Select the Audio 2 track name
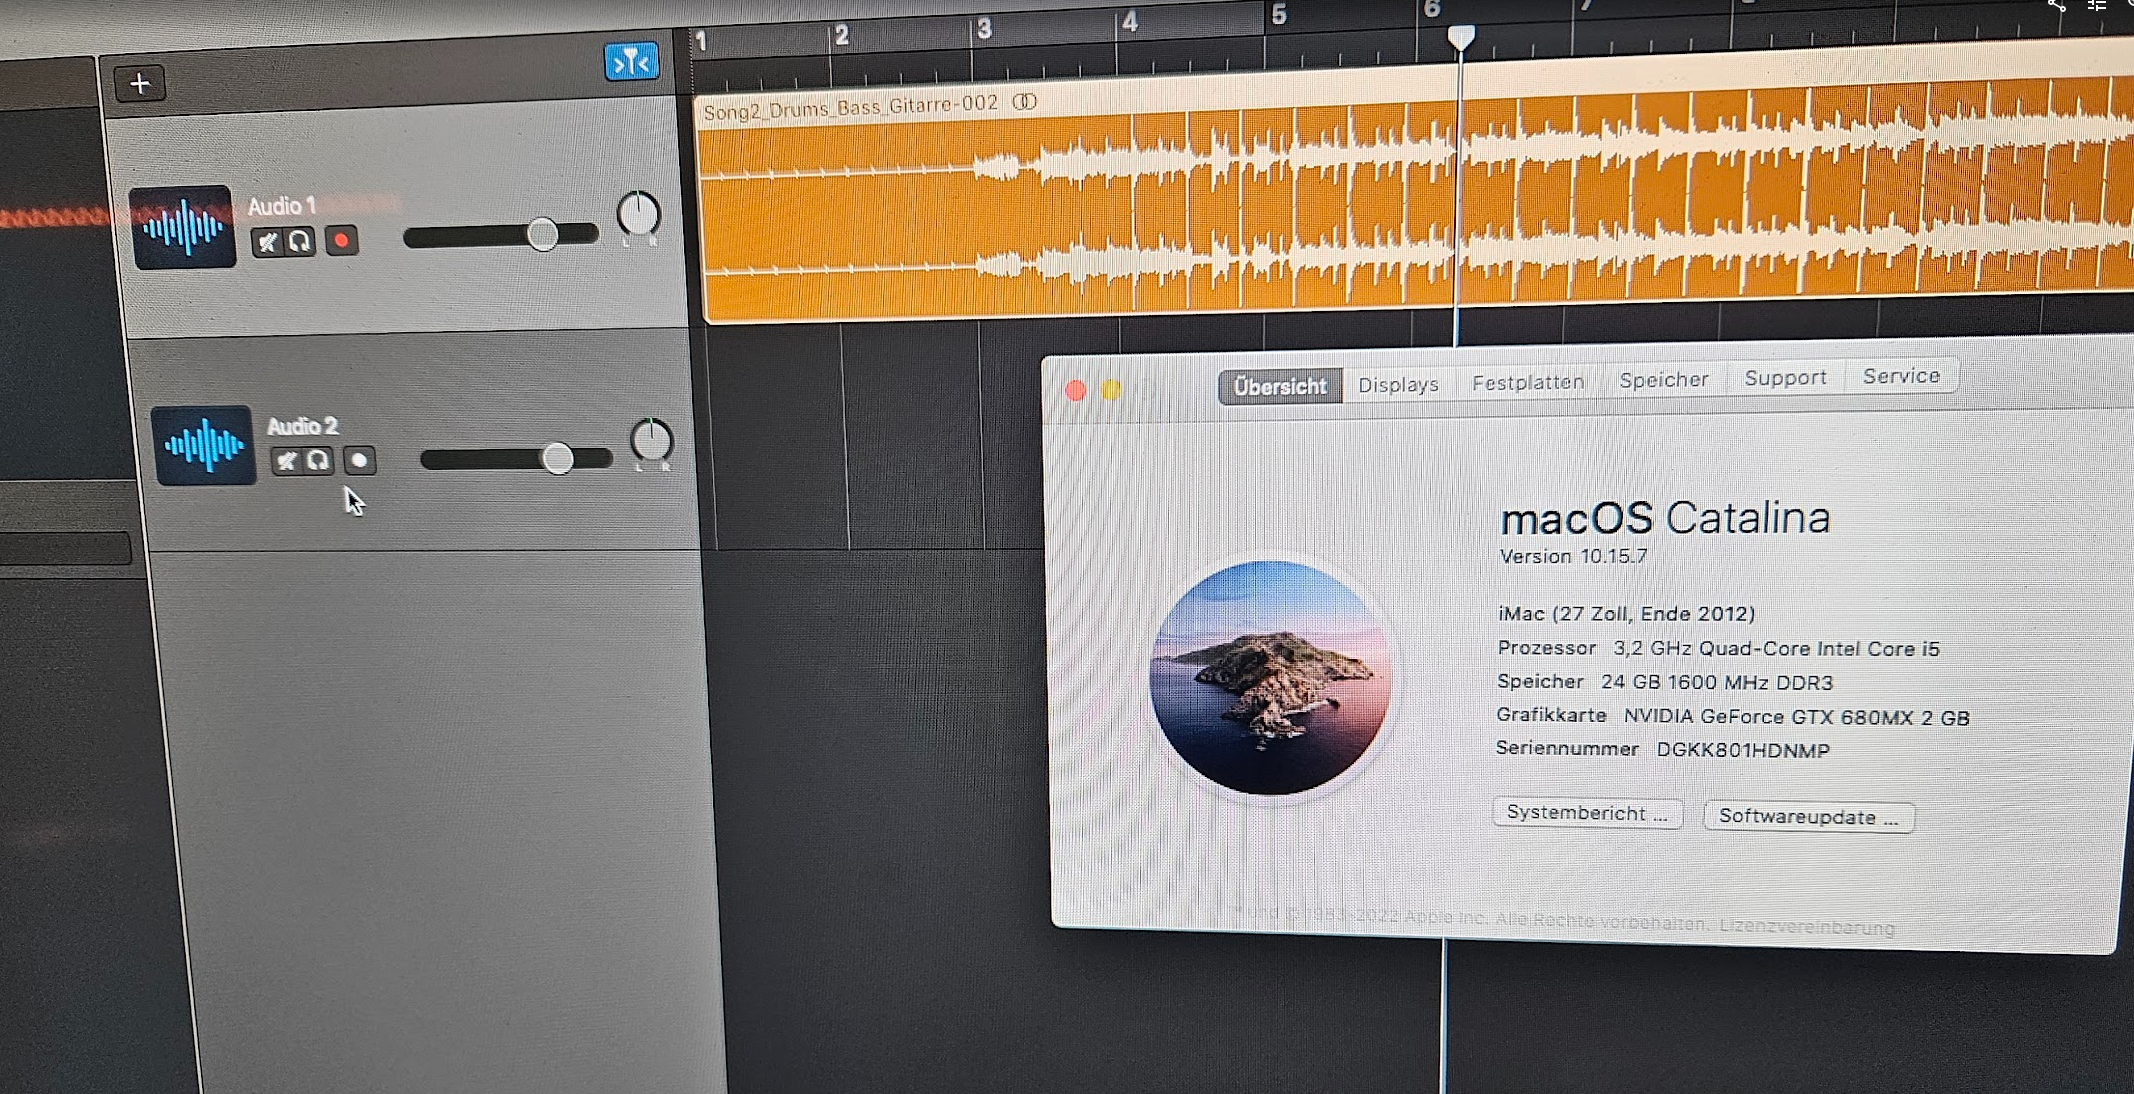Viewport: 2134px width, 1094px height. tap(302, 426)
